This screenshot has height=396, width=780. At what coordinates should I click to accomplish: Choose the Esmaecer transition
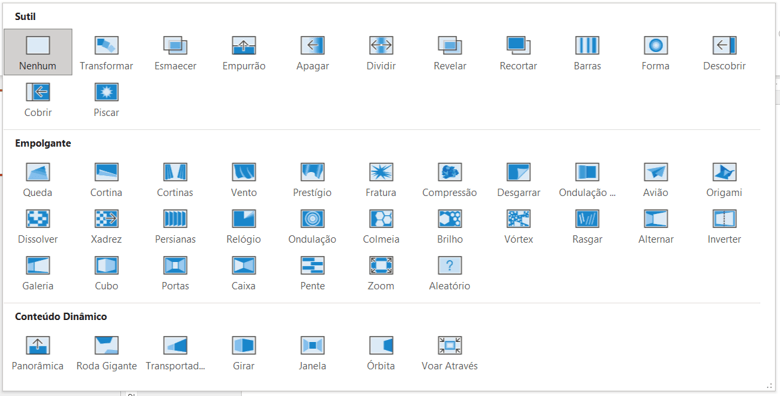pos(175,52)
